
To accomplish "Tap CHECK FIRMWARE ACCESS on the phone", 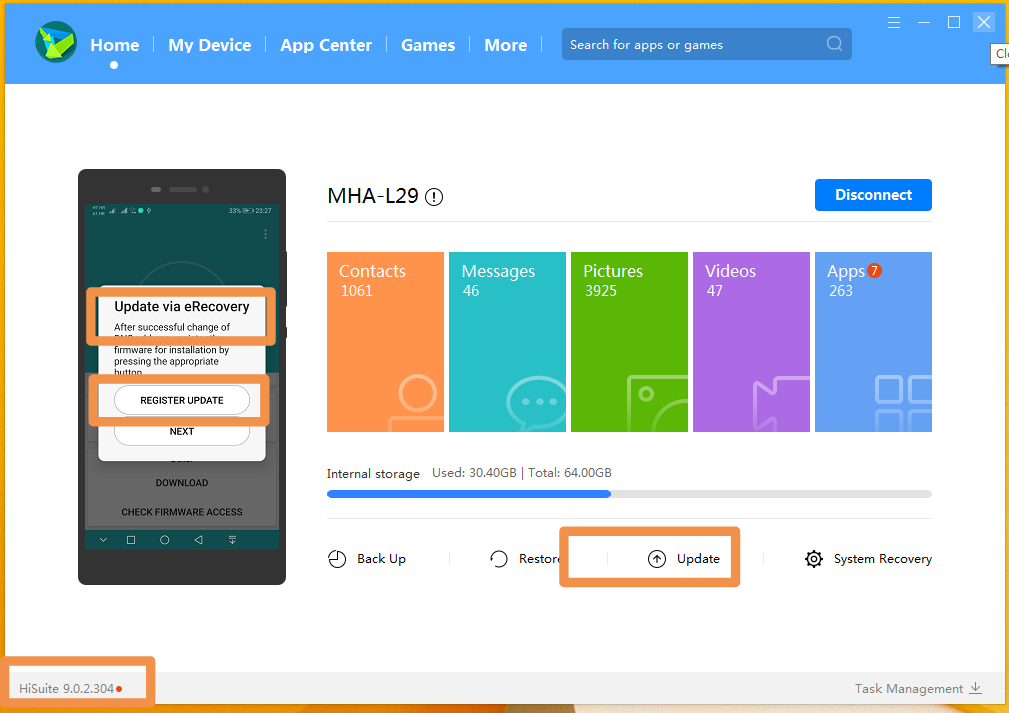I will (x=182, y=512).
